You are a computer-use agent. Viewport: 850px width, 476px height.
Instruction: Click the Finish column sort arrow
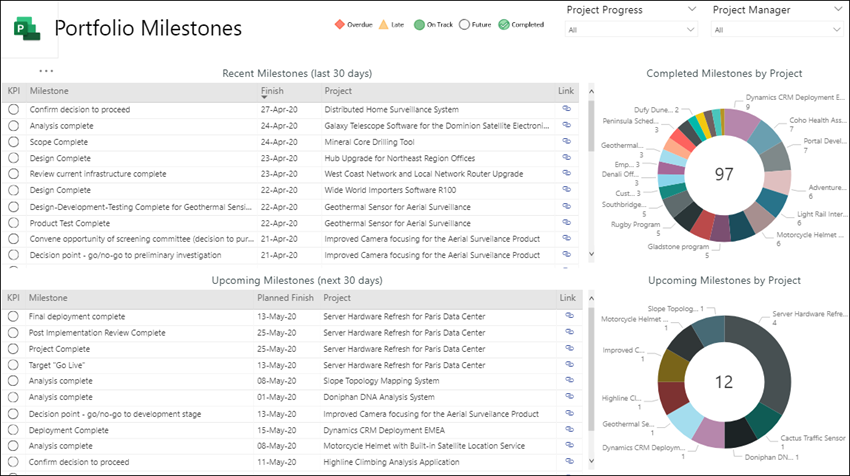pos(264,98)
